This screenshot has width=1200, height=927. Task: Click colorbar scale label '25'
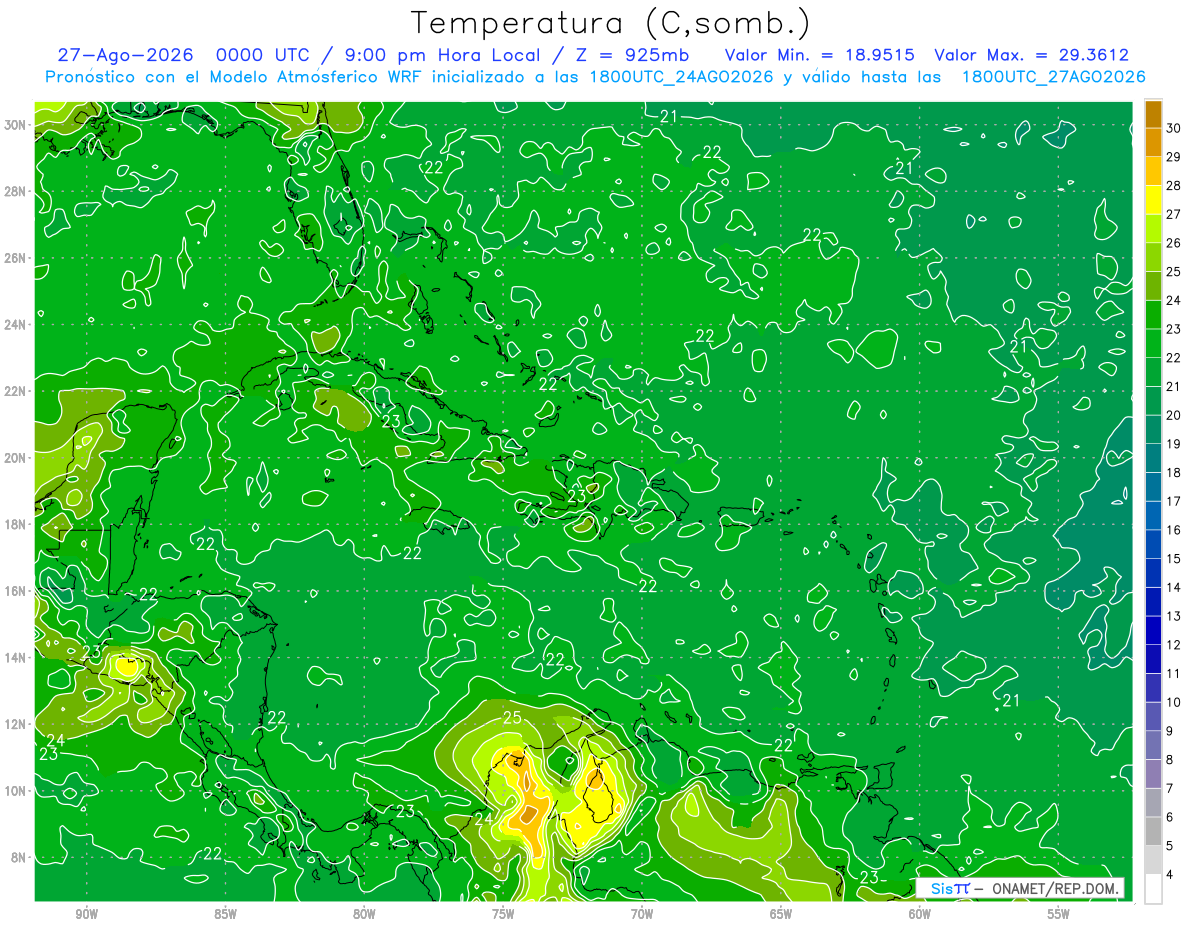click(1174, 272)
